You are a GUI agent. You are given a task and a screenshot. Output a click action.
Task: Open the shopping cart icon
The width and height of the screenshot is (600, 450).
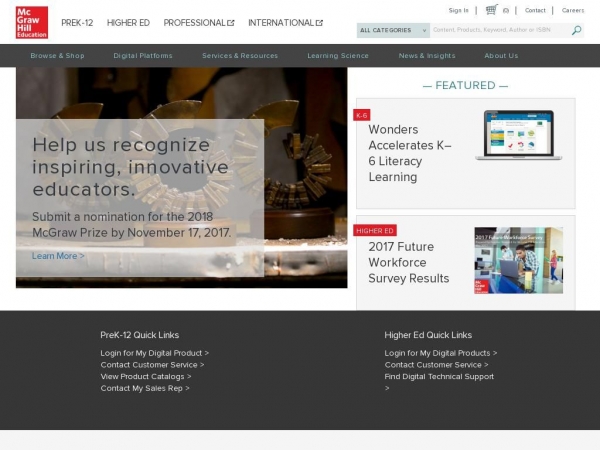pos(491,10)
